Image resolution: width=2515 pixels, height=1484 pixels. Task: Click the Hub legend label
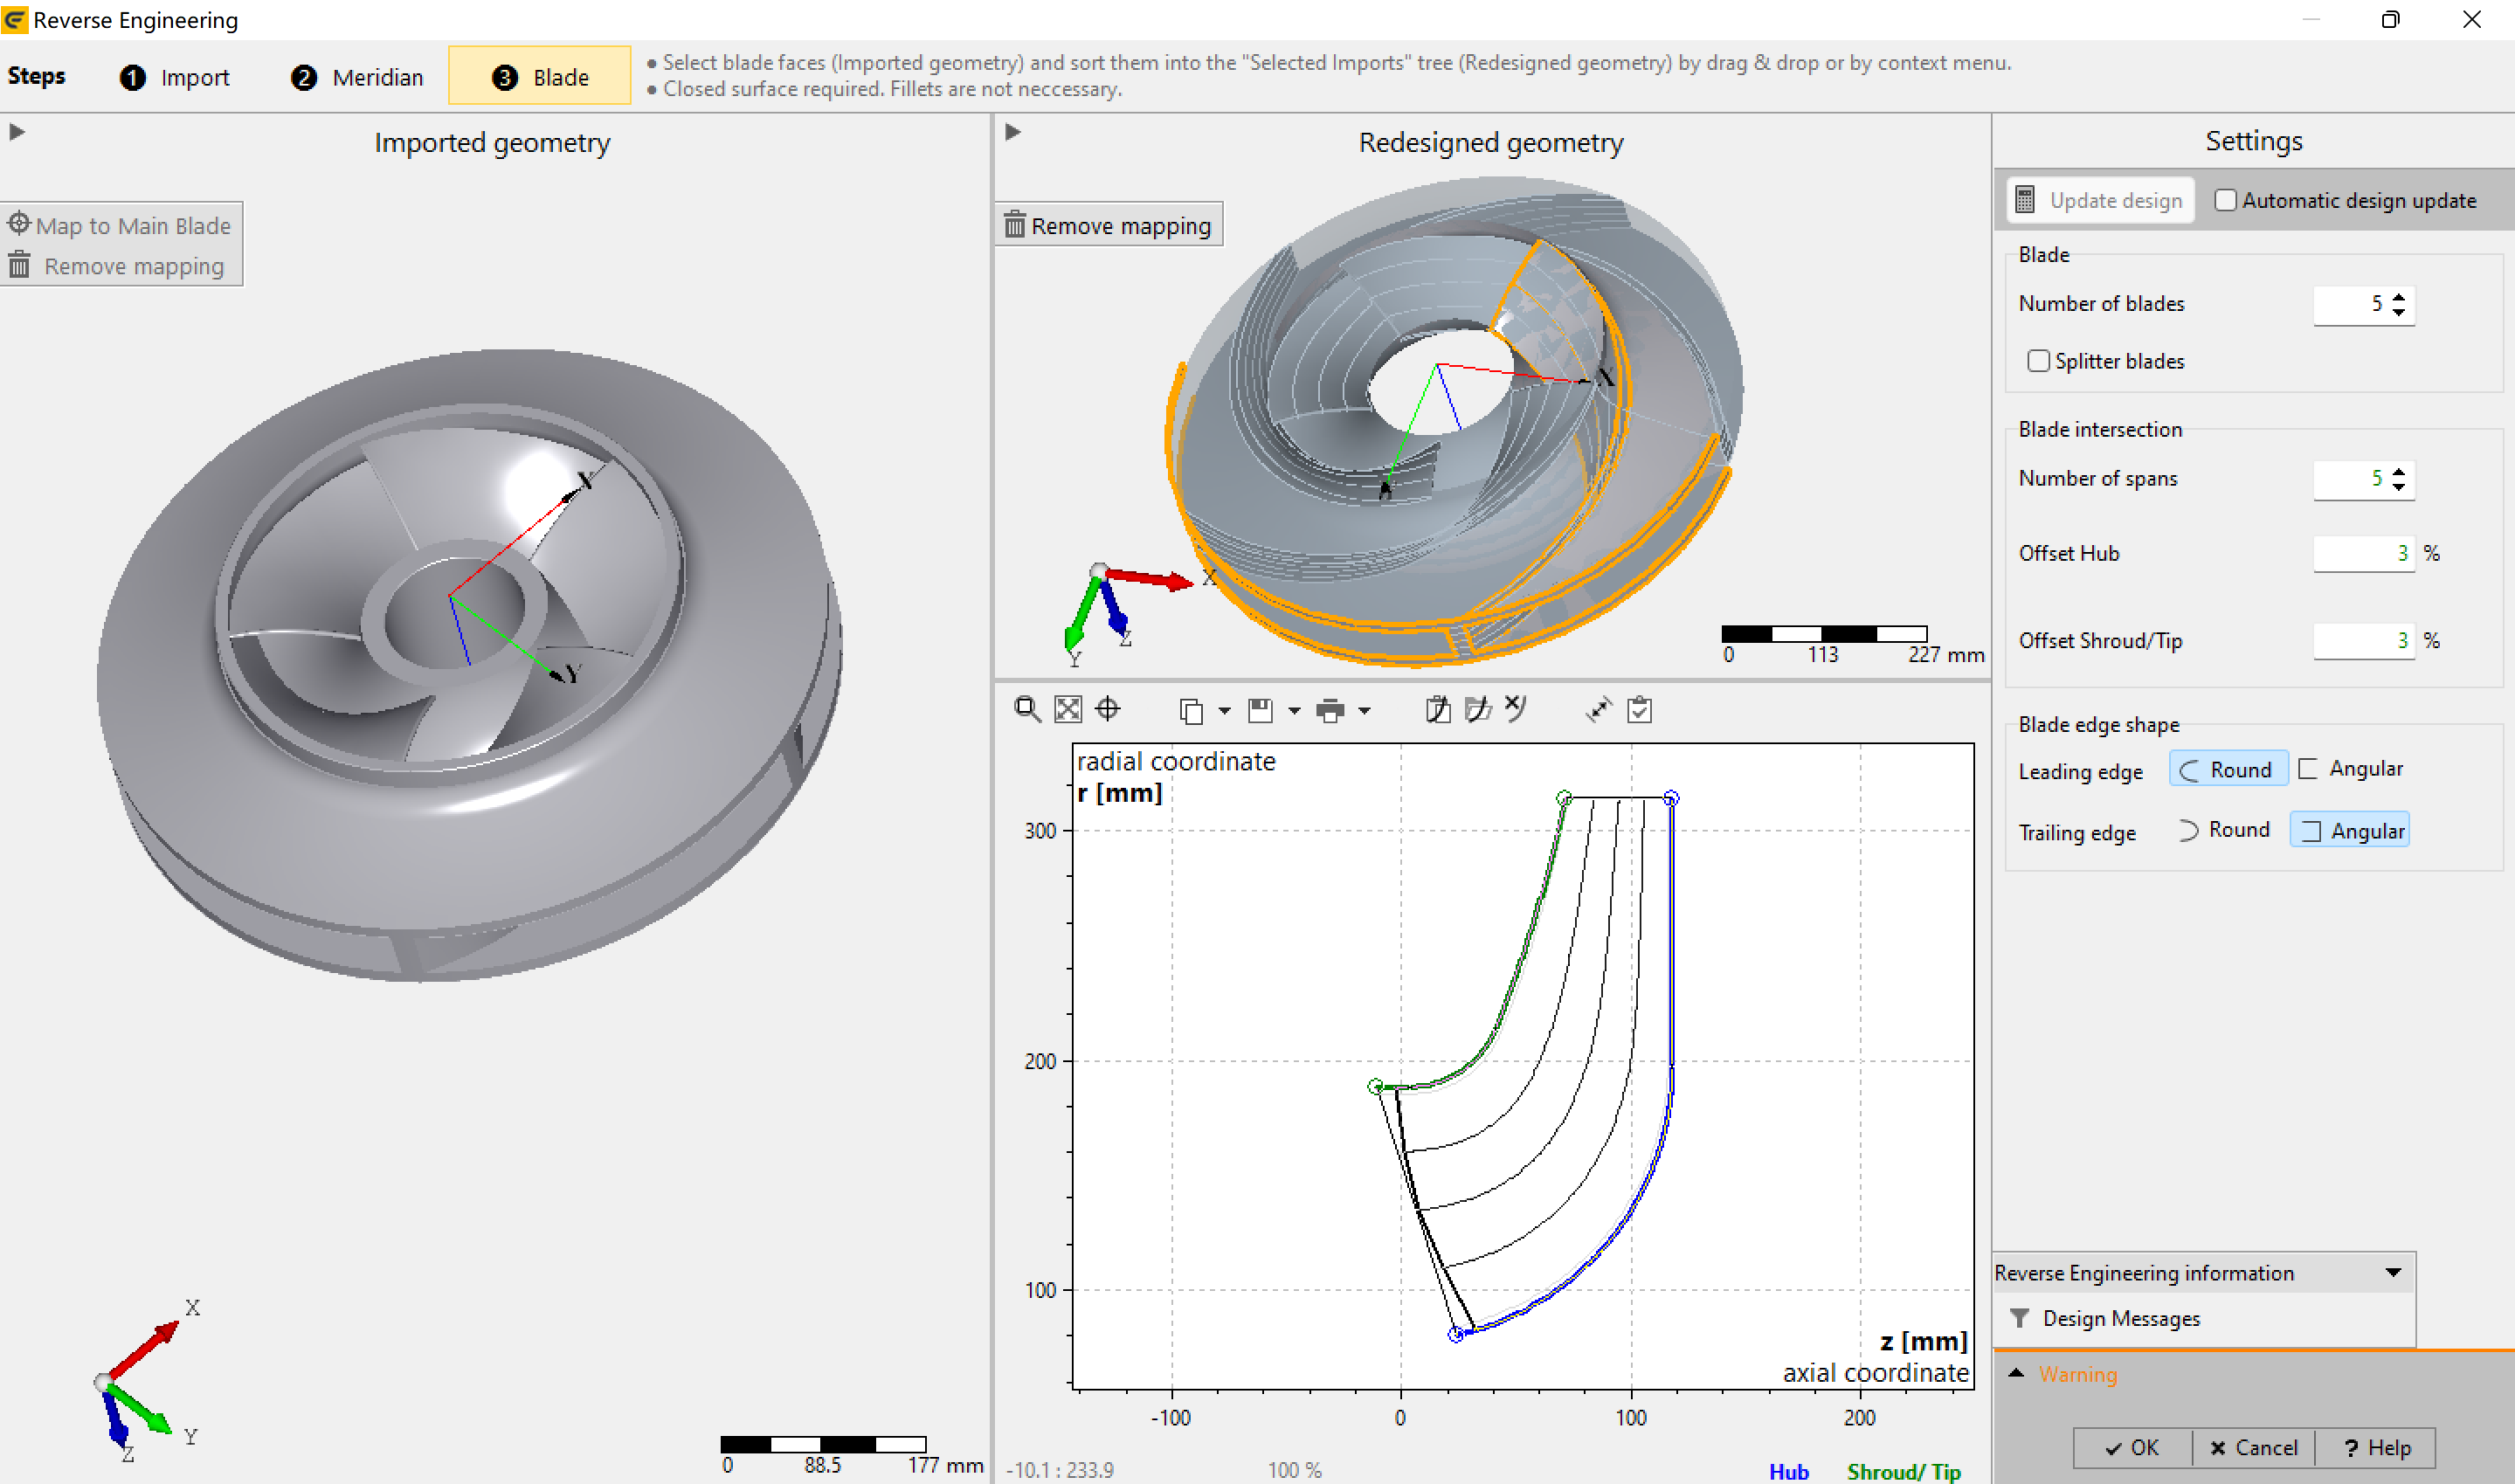[1789, 1471]
